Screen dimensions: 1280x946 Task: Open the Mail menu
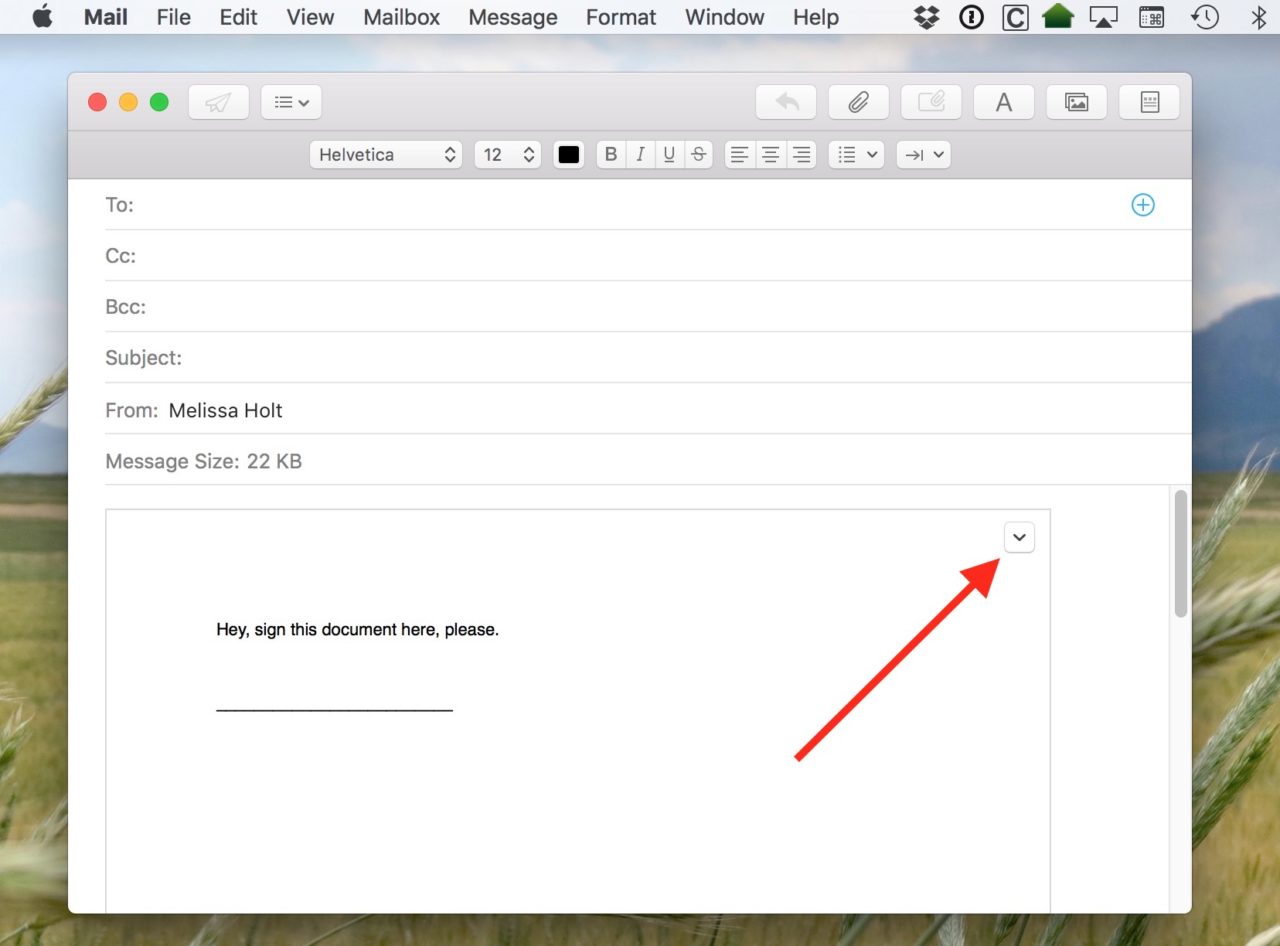pyautogui.click(x=106, y=17)
